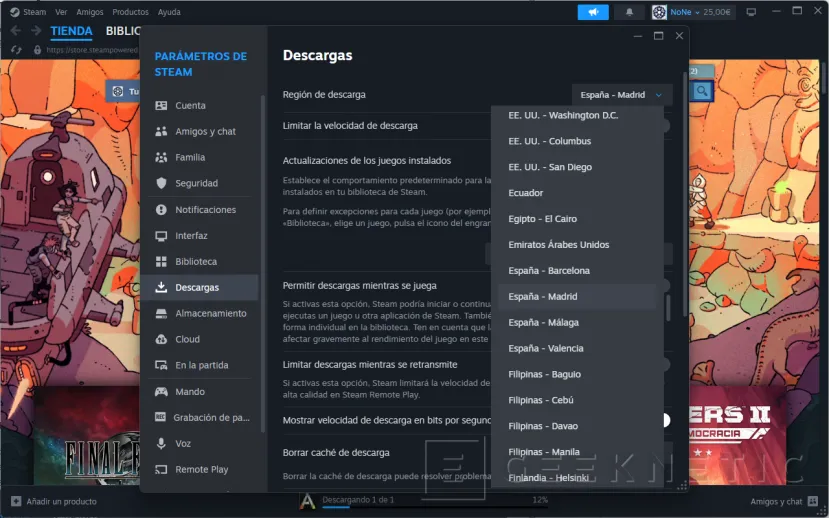Select Filipinas - Manila region
The height and width of the screenshot is (518, 829).
tap(577, 452)
